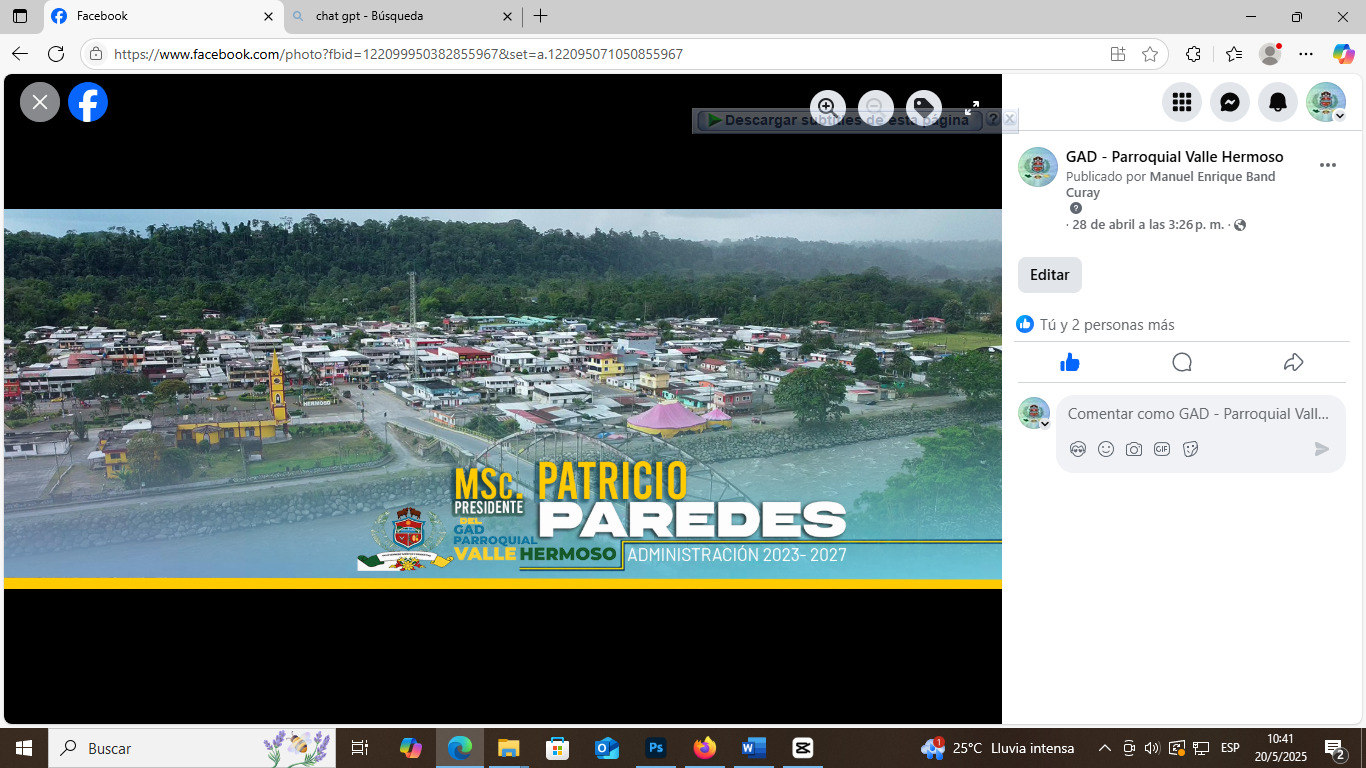Change commenting identity via avatar arrow
This screenshot has height=768, width=1366.
tap(1045, 424)
